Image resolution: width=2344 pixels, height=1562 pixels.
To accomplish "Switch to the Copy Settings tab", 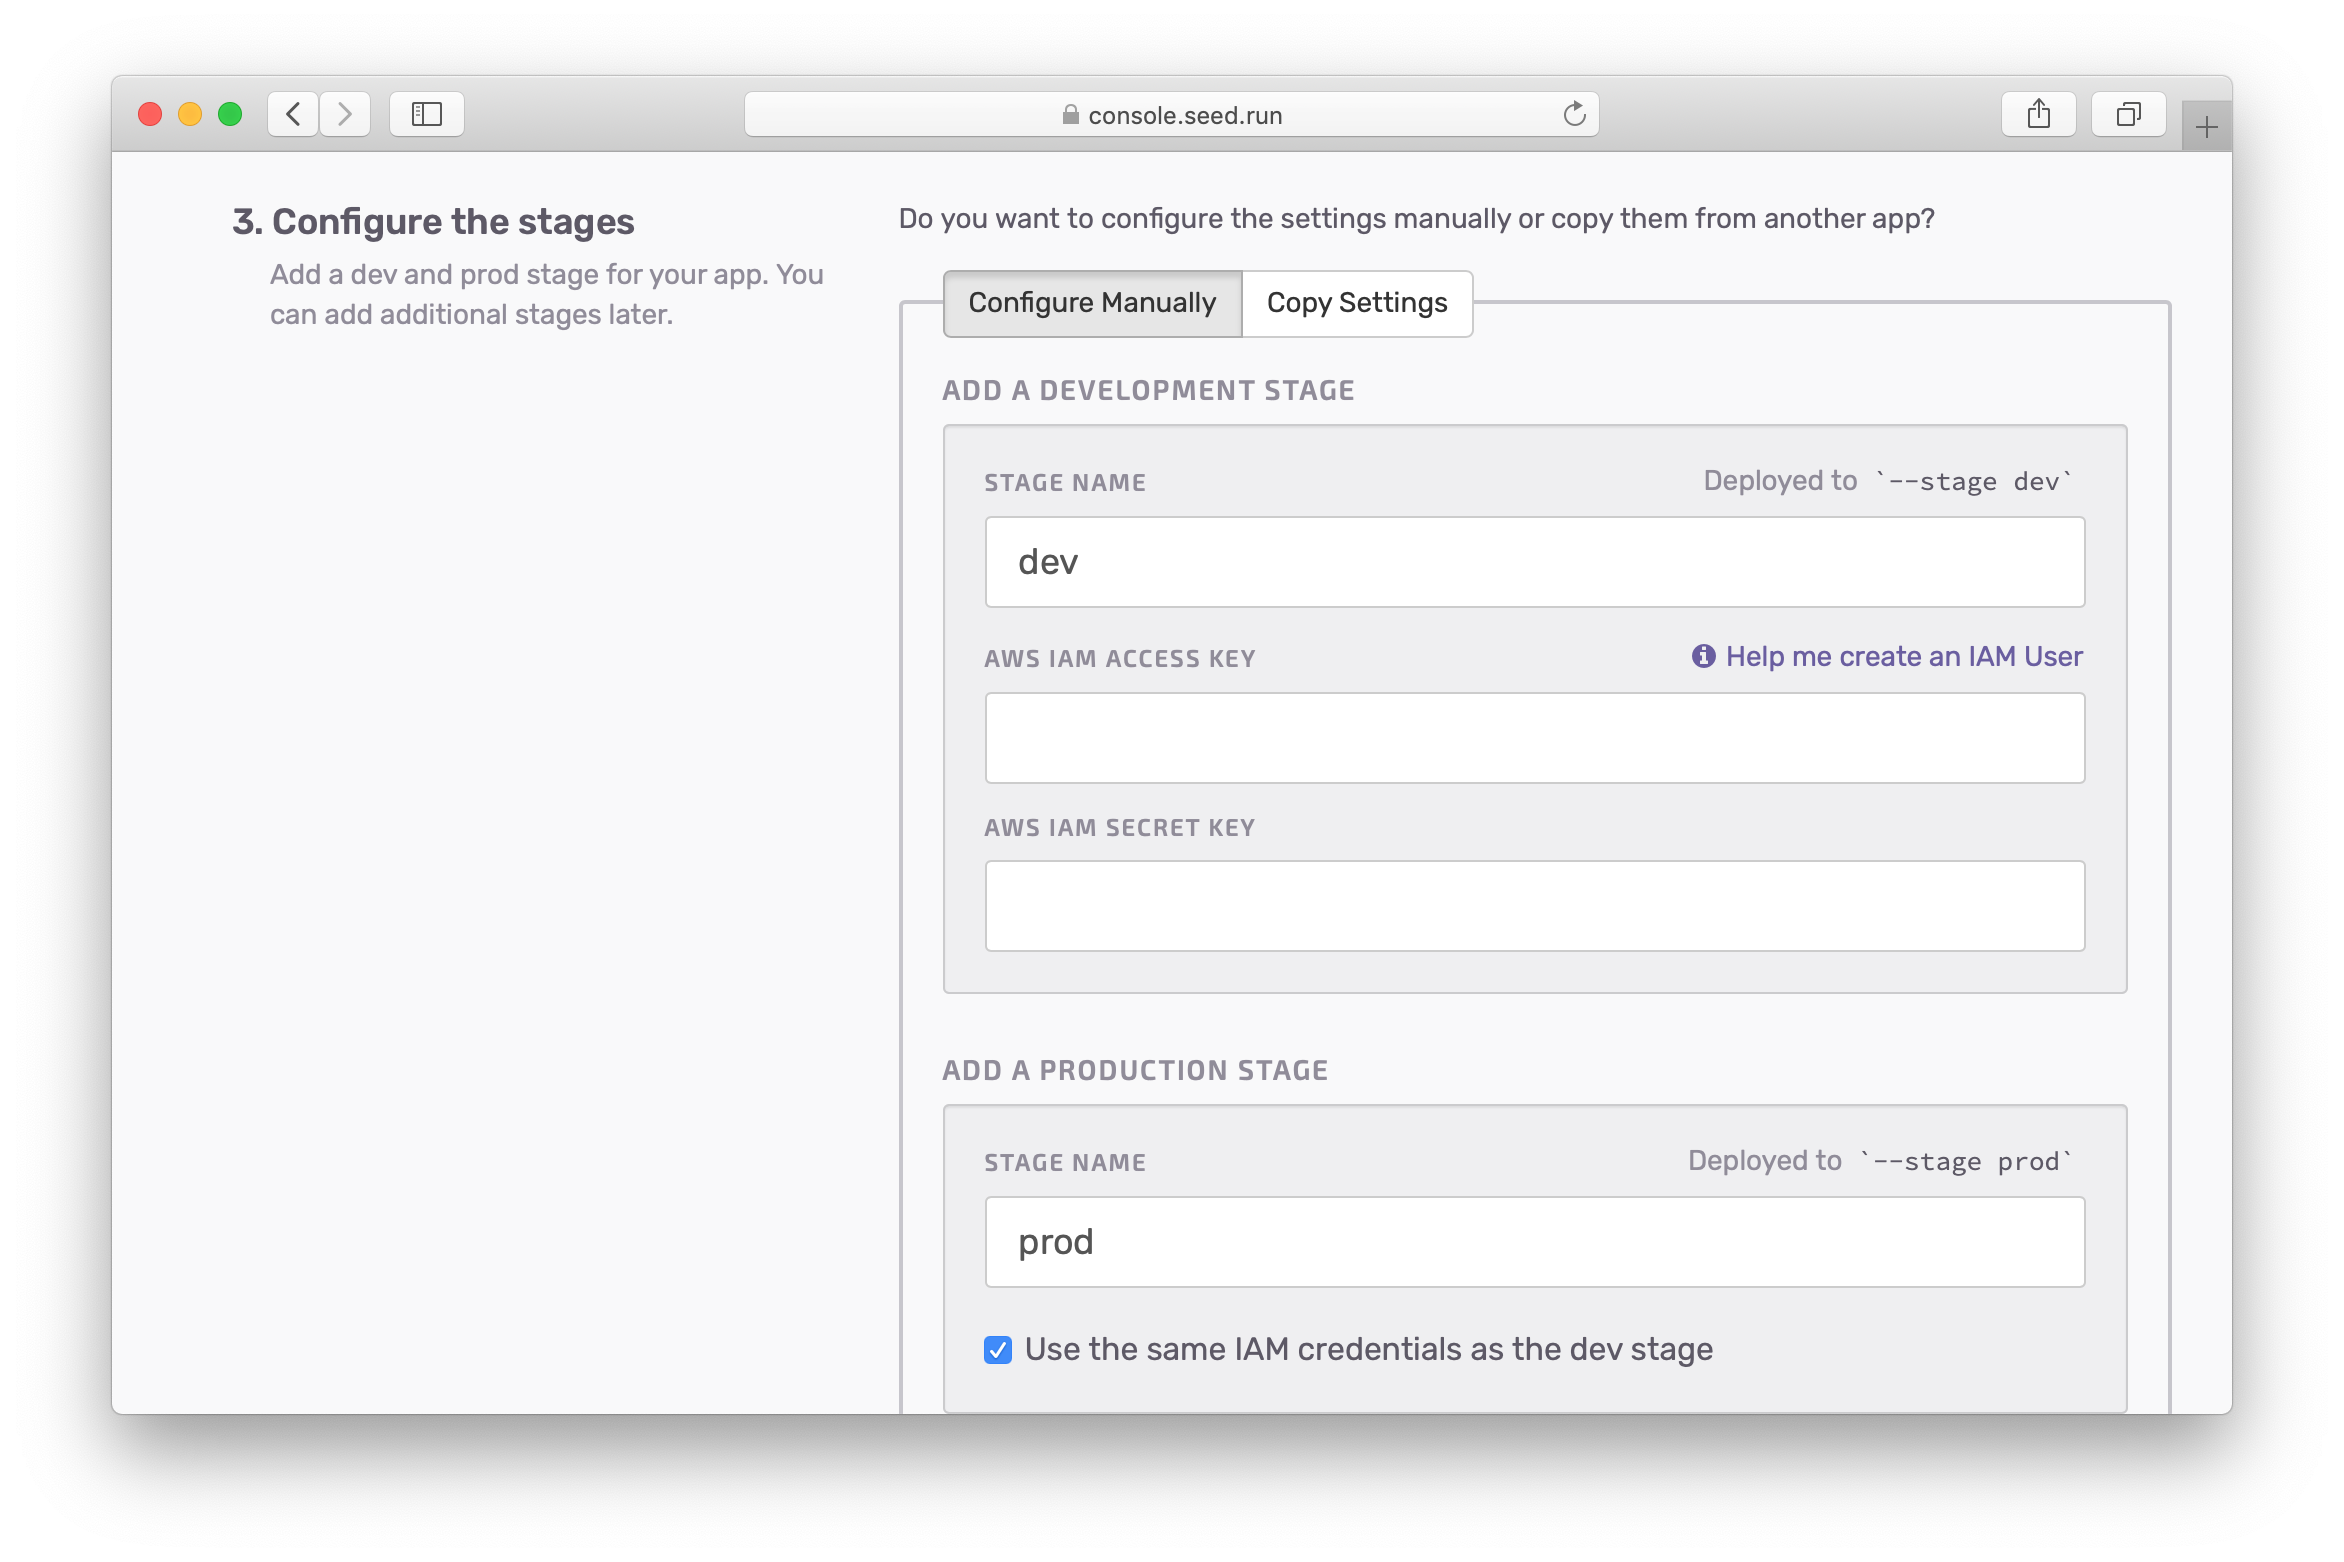I will click(x=1356, y=303).
